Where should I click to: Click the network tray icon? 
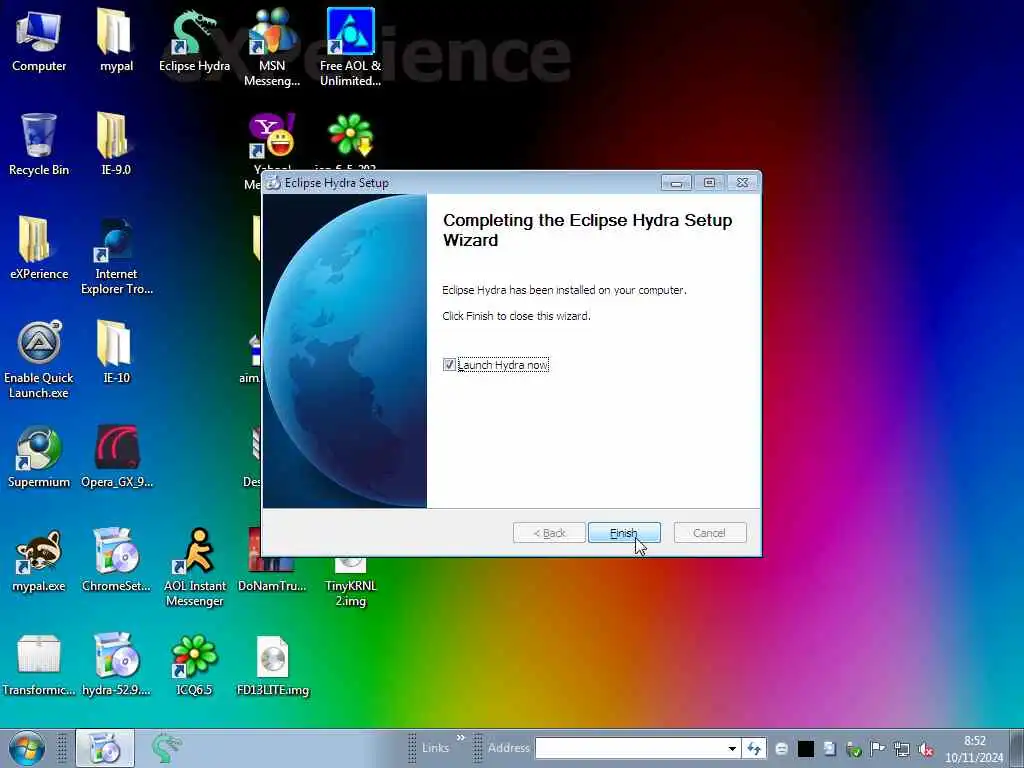coord(902,749)
